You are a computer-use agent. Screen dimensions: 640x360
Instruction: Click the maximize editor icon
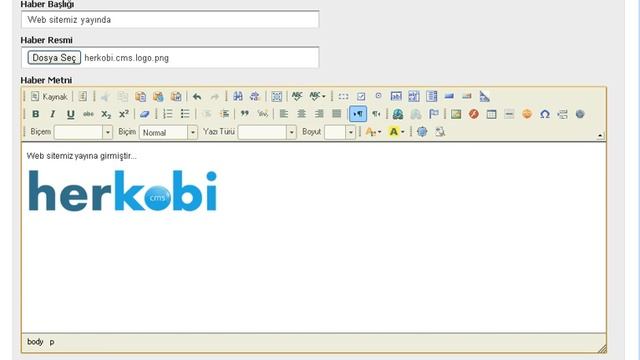click(422, 132)
